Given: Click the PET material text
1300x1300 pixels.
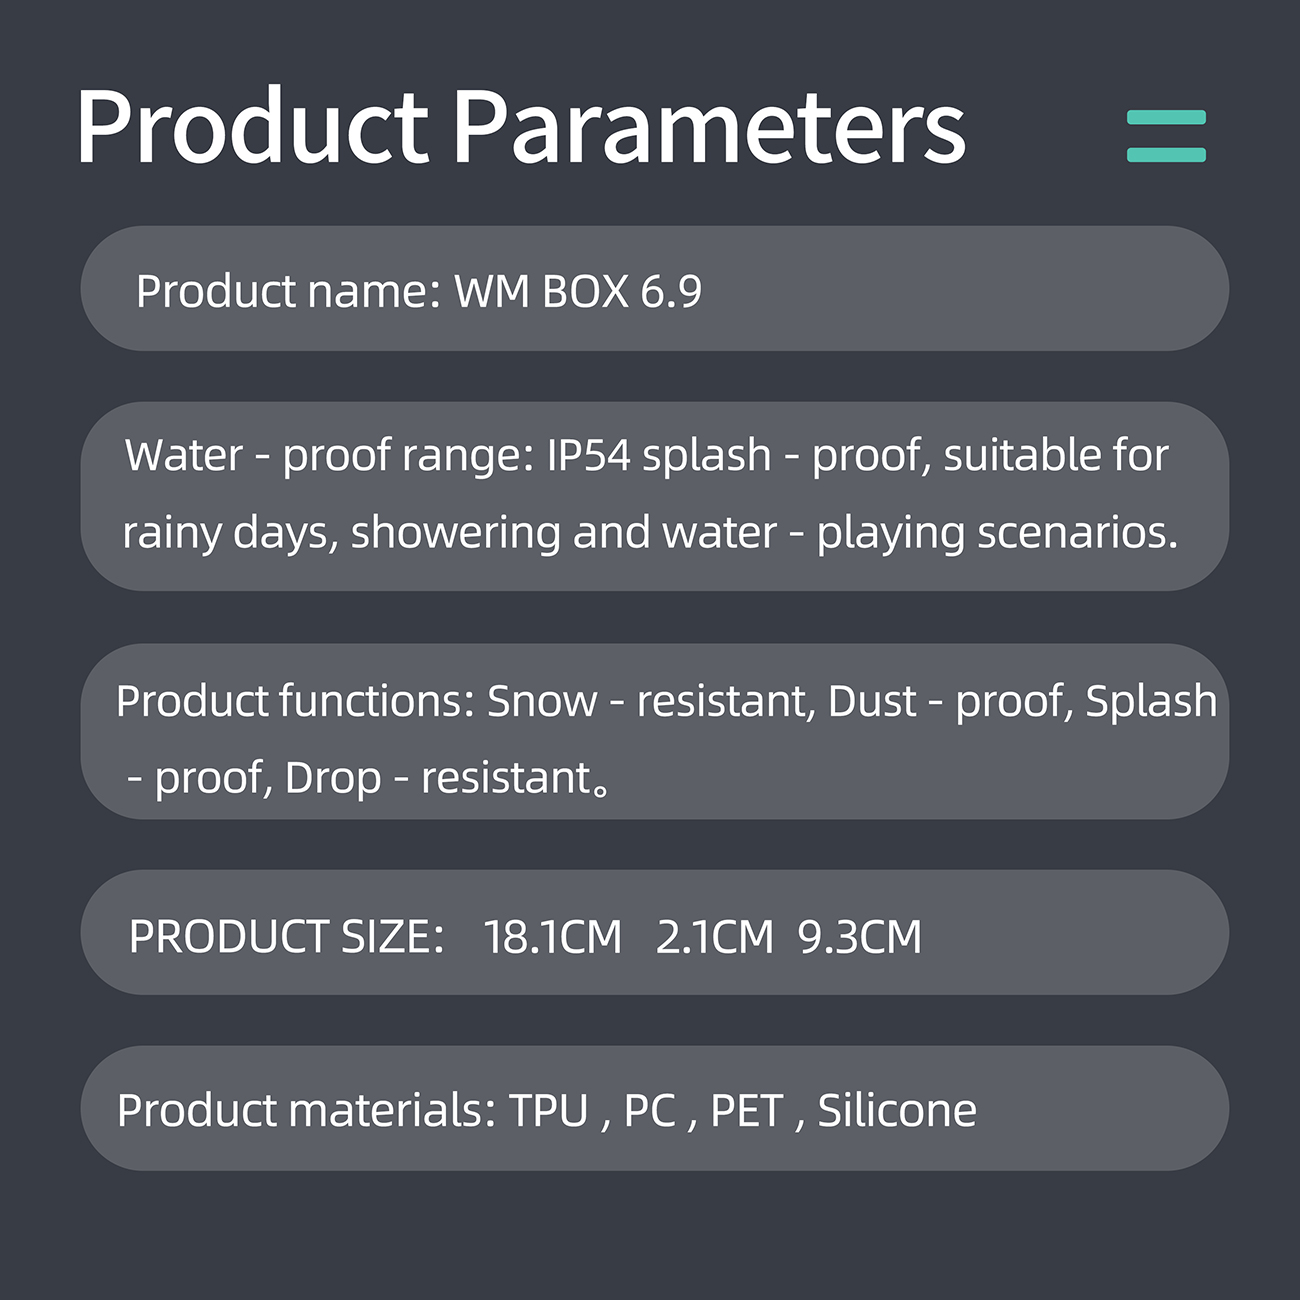Looking at the screenshot, I should pos(746,1111).
